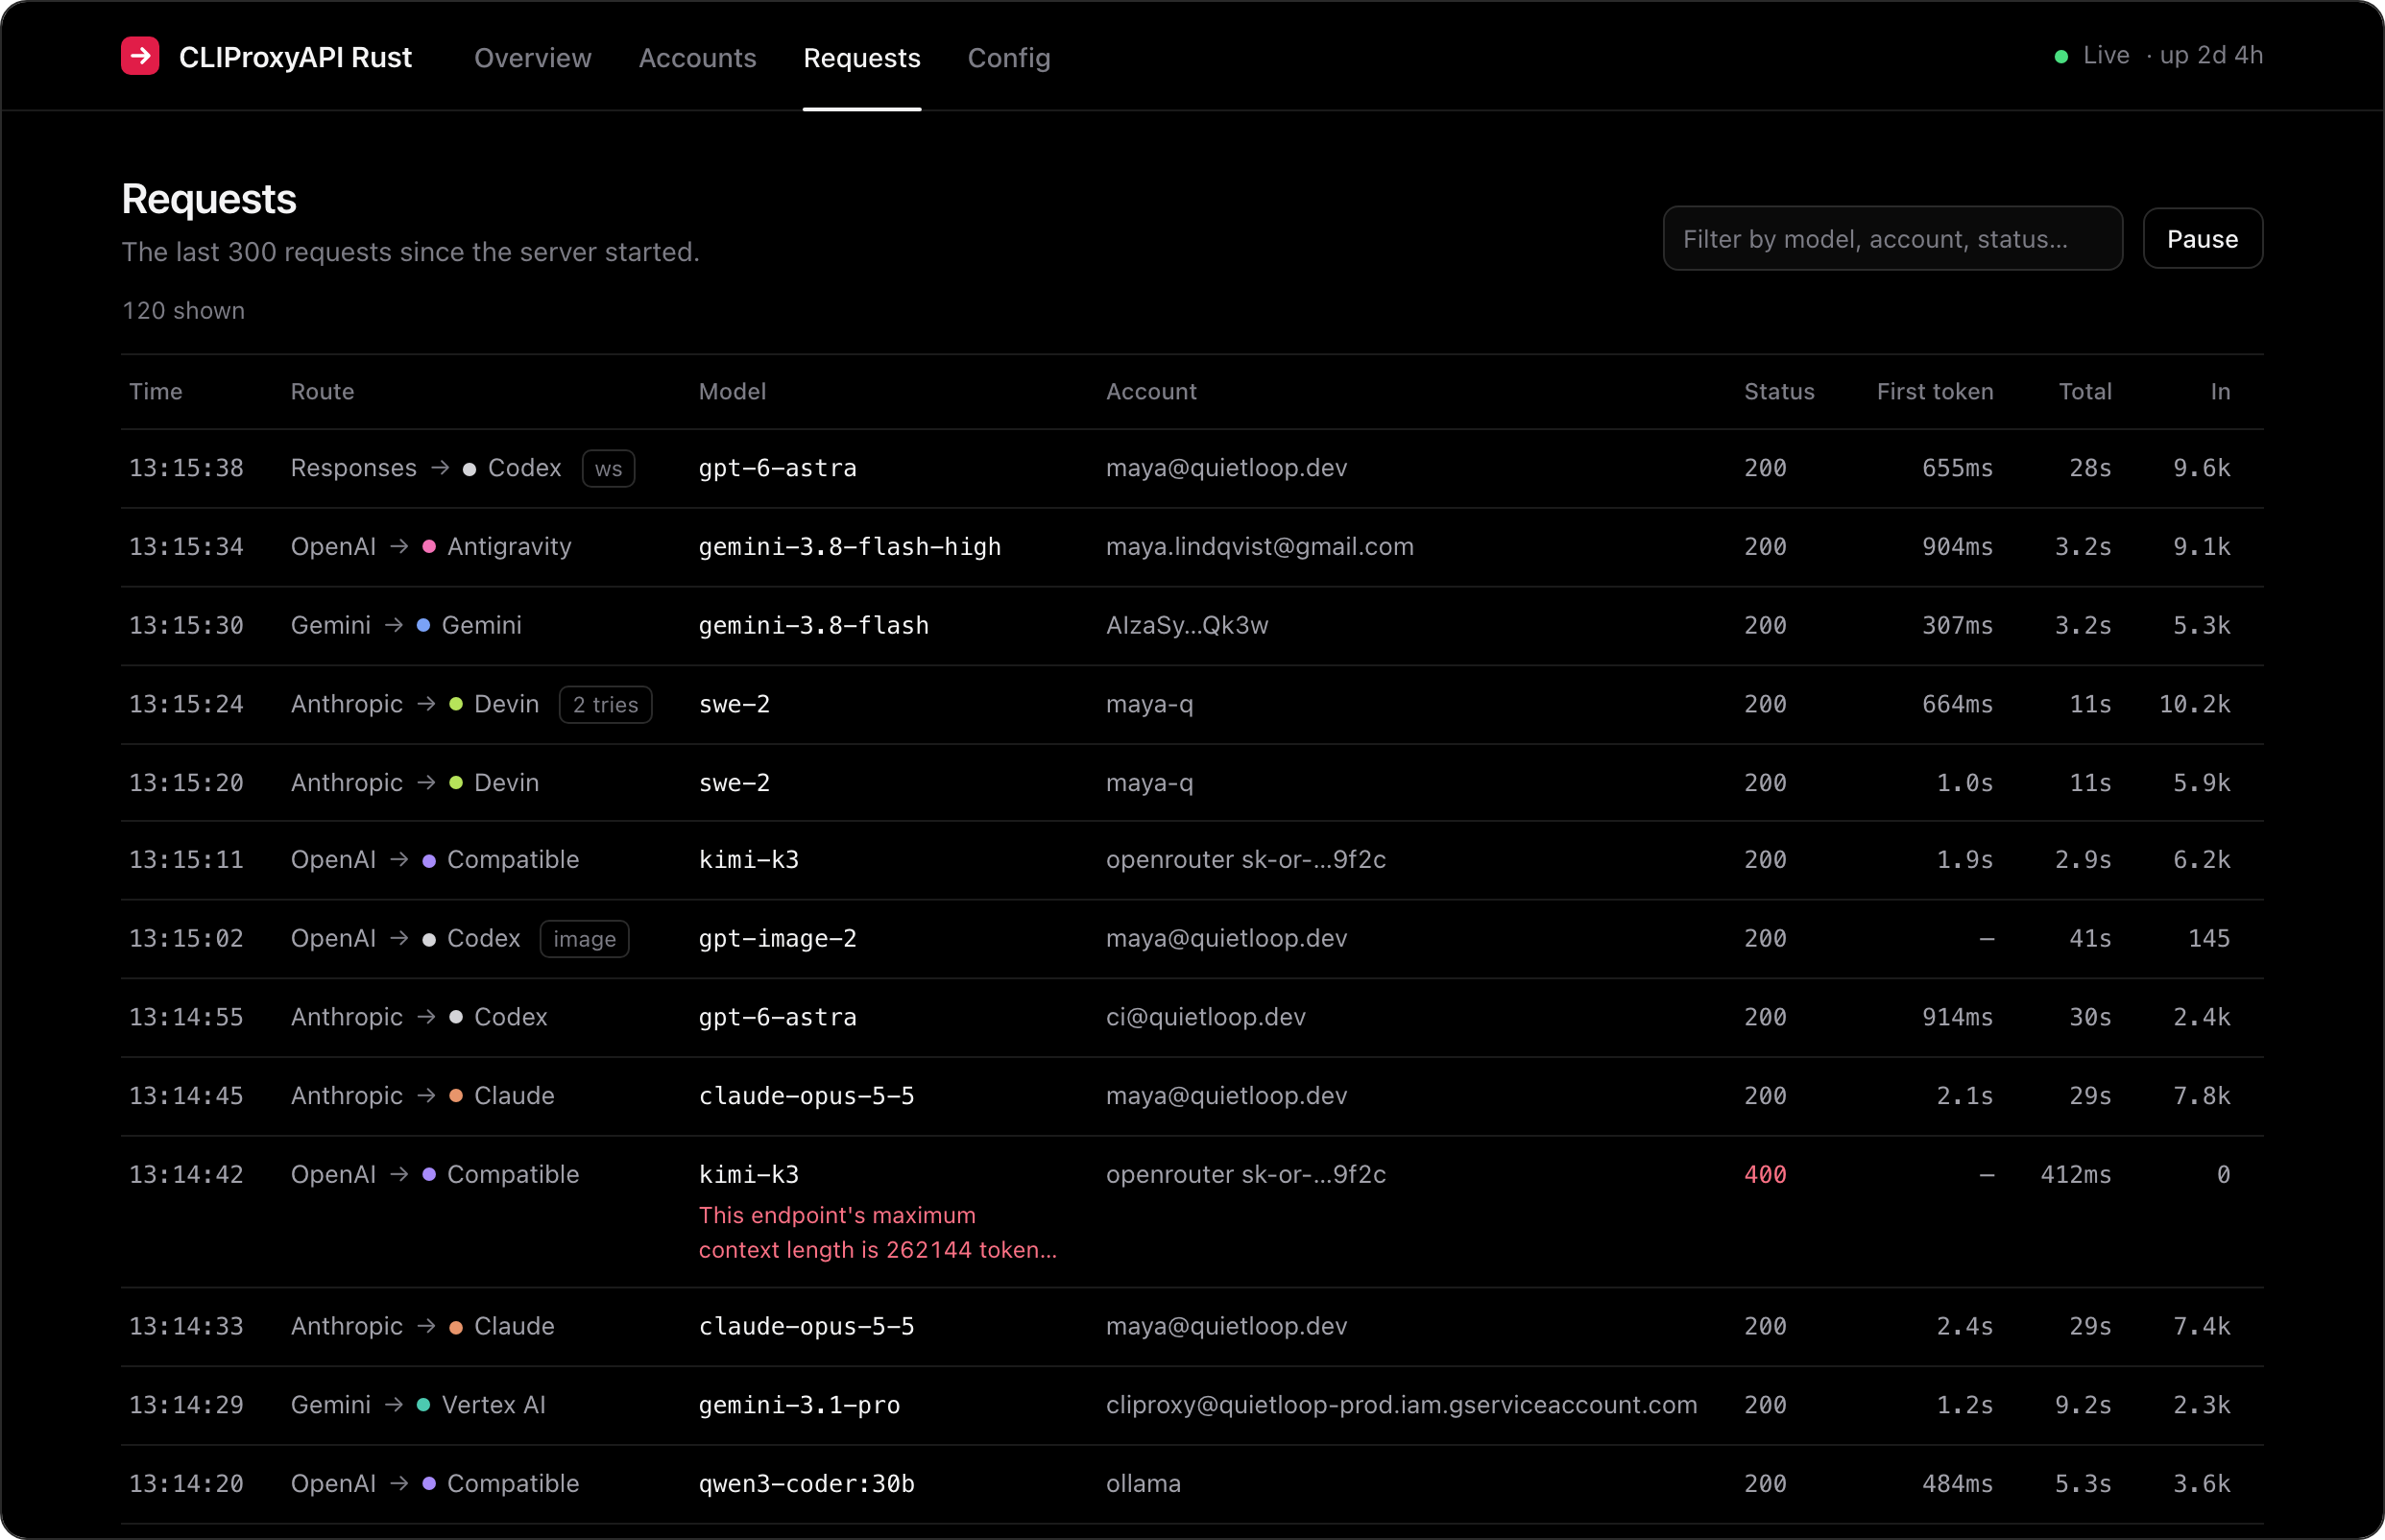
Task: Click the cliproxy@quietloop-prod service account
Action: 1401,1405
